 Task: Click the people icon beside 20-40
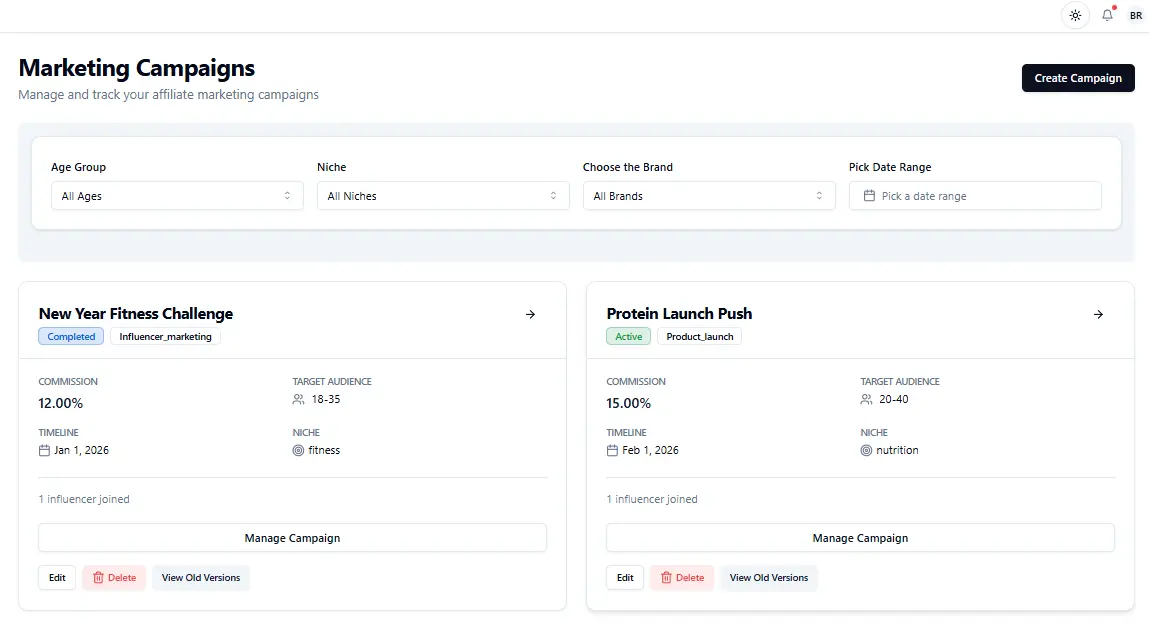866,399
